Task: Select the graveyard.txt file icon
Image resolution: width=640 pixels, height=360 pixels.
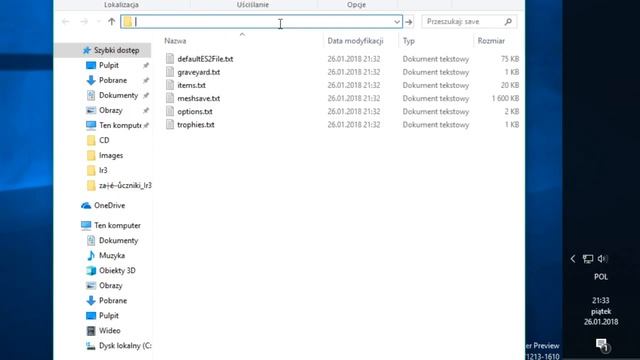Action: coord(170,72)
